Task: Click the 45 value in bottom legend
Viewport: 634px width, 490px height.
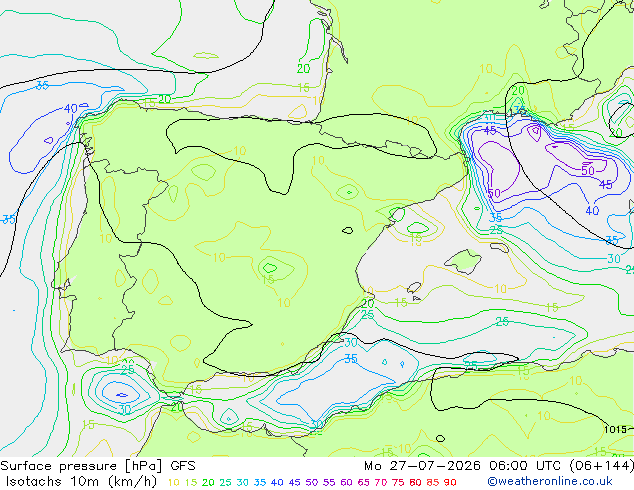Action: coord(294,482)
